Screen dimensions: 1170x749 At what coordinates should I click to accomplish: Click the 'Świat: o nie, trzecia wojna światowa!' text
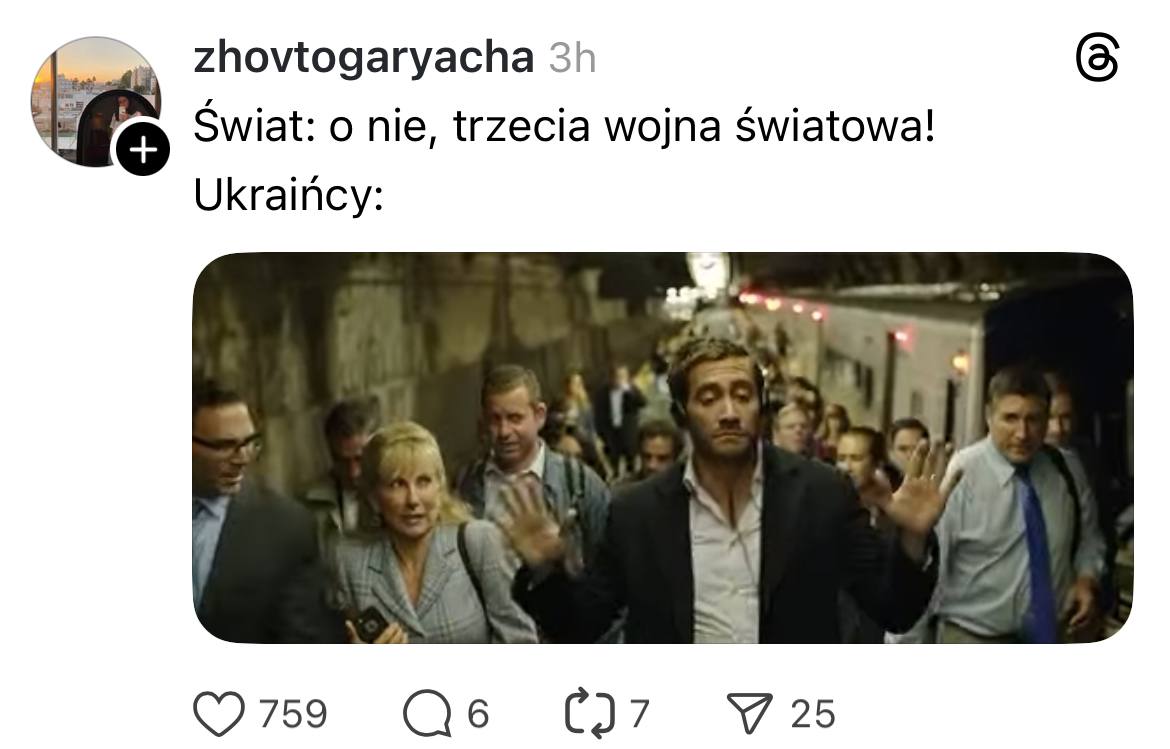(x=563, y=125)
